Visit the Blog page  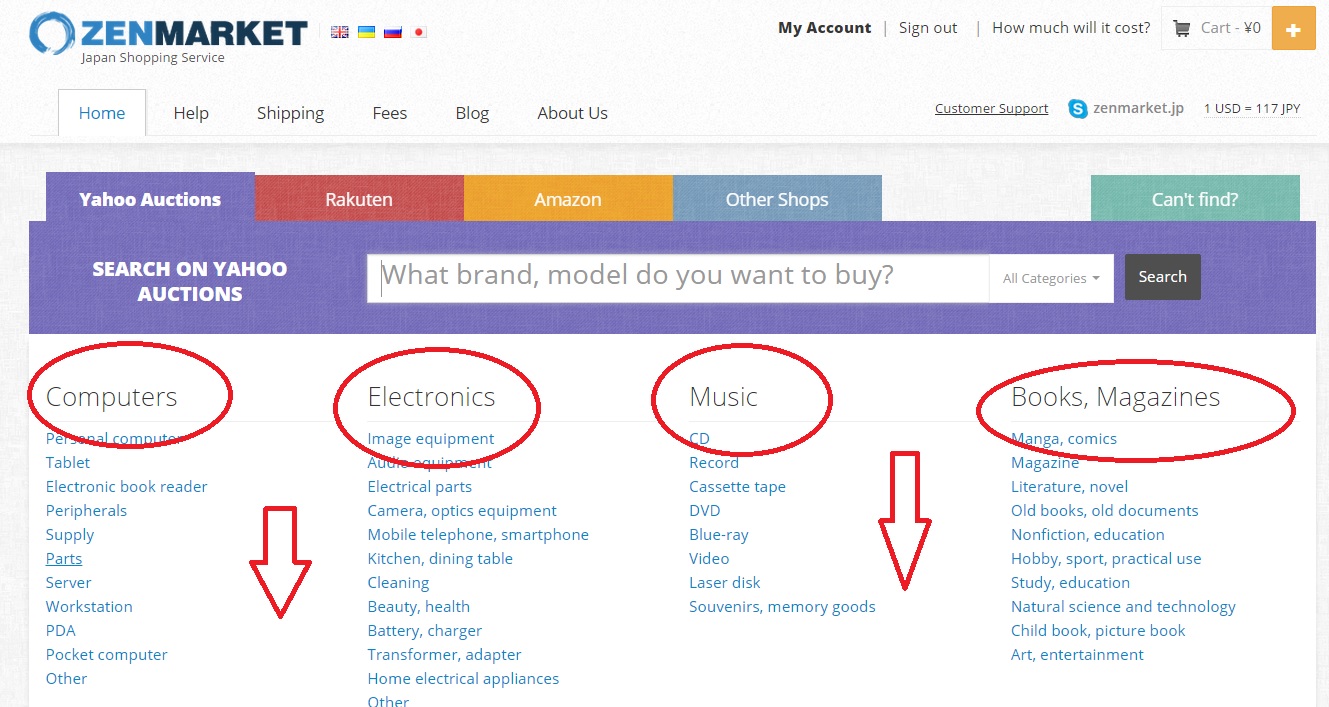click(x=472, y=113)
